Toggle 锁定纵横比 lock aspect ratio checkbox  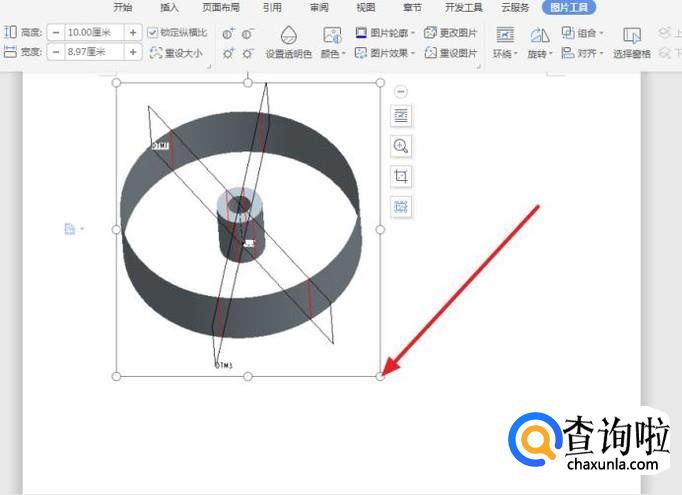153,33
